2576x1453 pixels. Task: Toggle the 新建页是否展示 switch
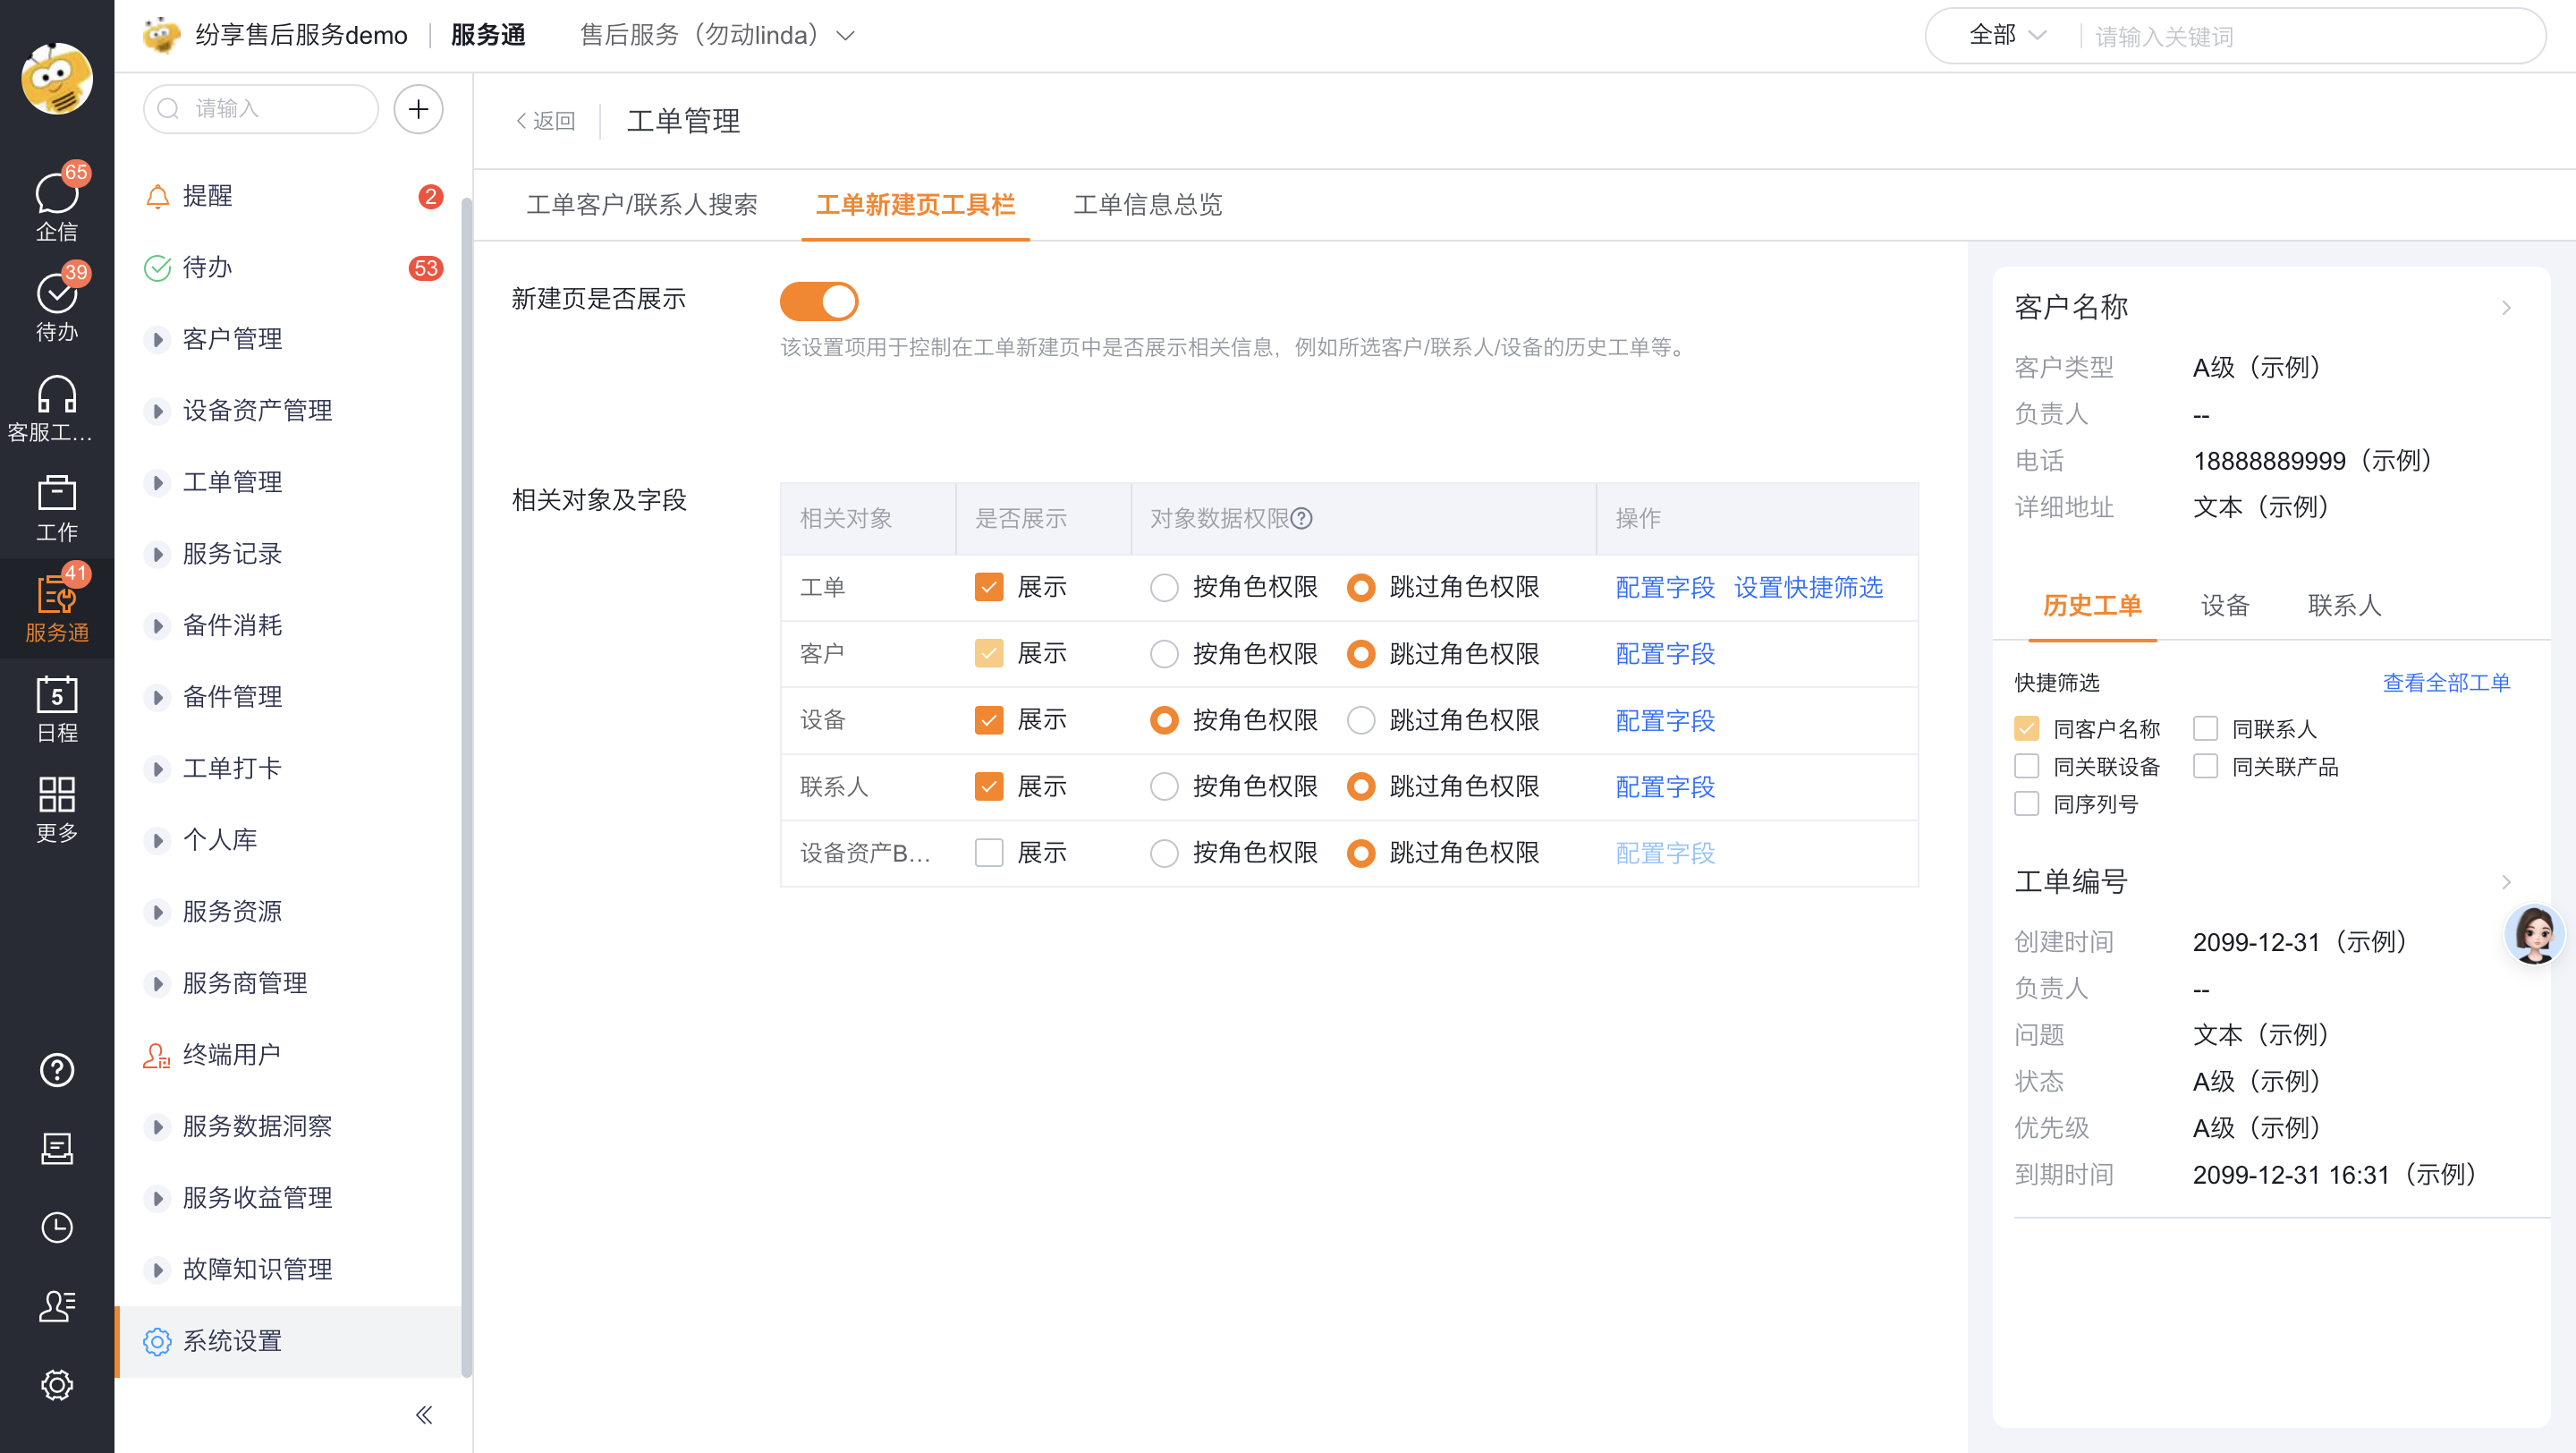pos(819,300)
